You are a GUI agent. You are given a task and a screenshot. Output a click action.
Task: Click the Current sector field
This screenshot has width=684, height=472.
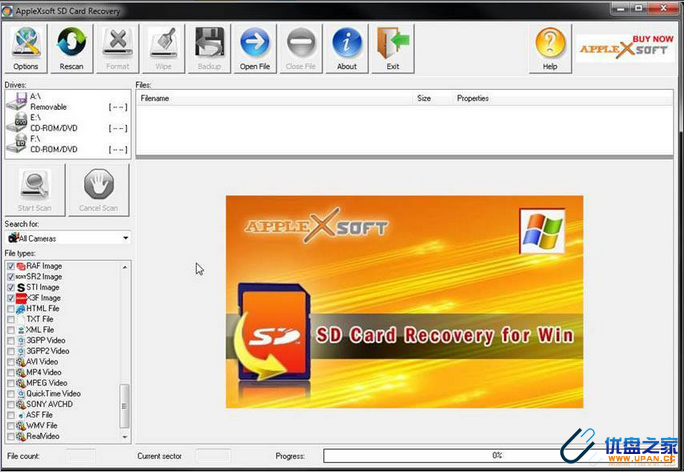(x=213, y=456)
